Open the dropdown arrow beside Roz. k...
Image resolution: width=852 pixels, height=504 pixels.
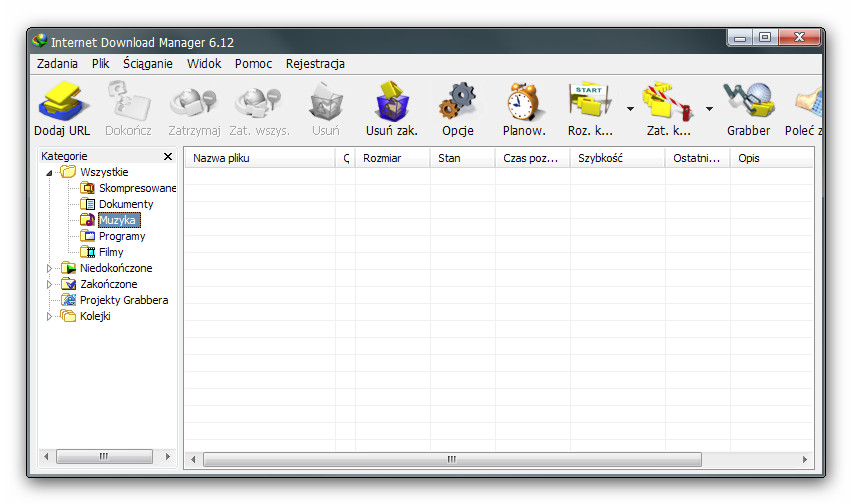[630, 108]
